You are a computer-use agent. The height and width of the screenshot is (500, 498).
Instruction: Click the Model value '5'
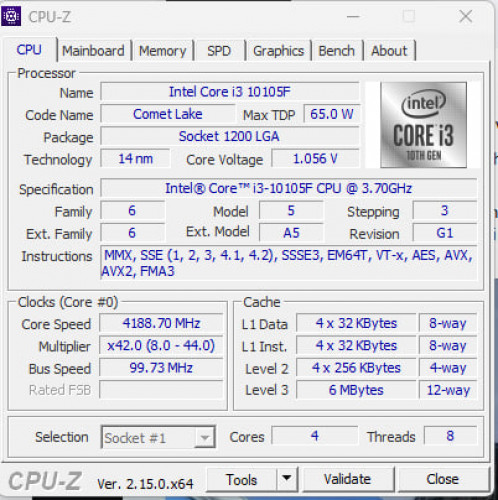tap(291, 211)
